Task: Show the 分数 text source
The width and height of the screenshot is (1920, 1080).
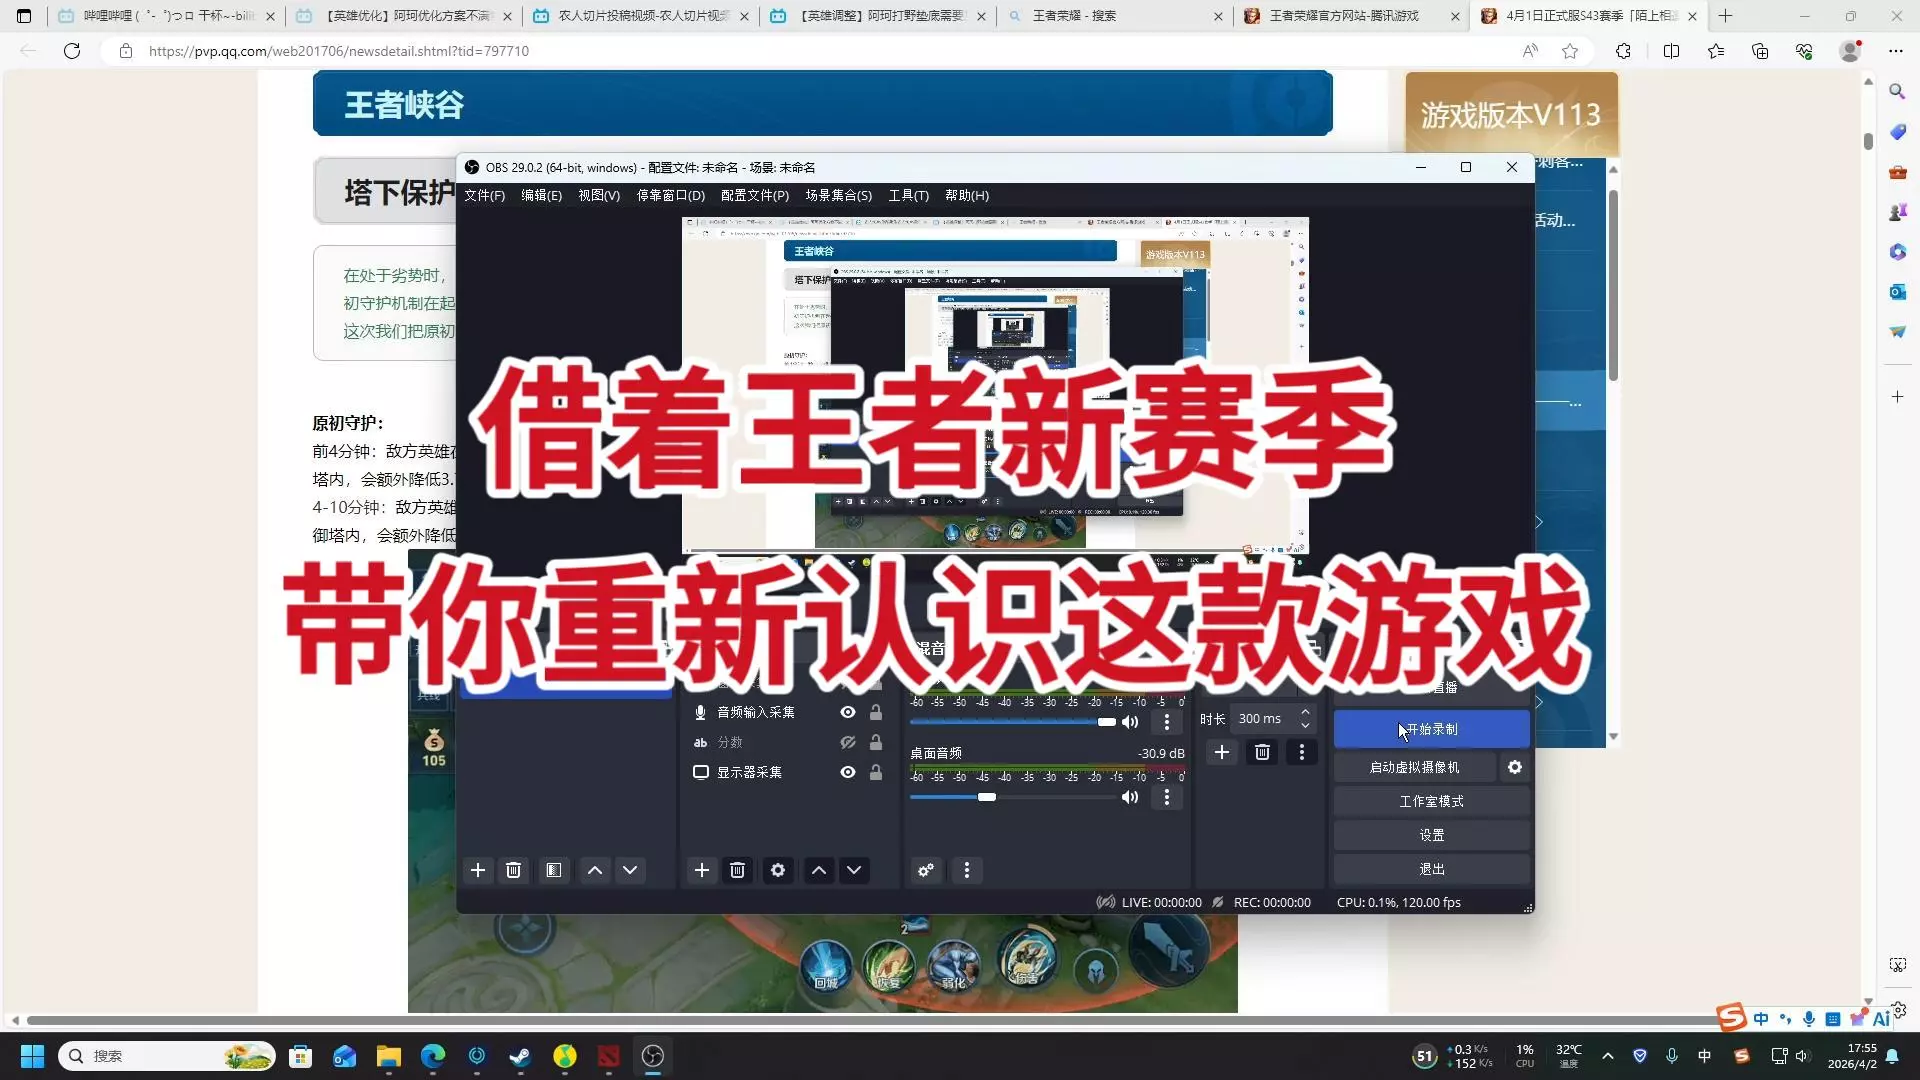Action: click(x=847, y=742)
